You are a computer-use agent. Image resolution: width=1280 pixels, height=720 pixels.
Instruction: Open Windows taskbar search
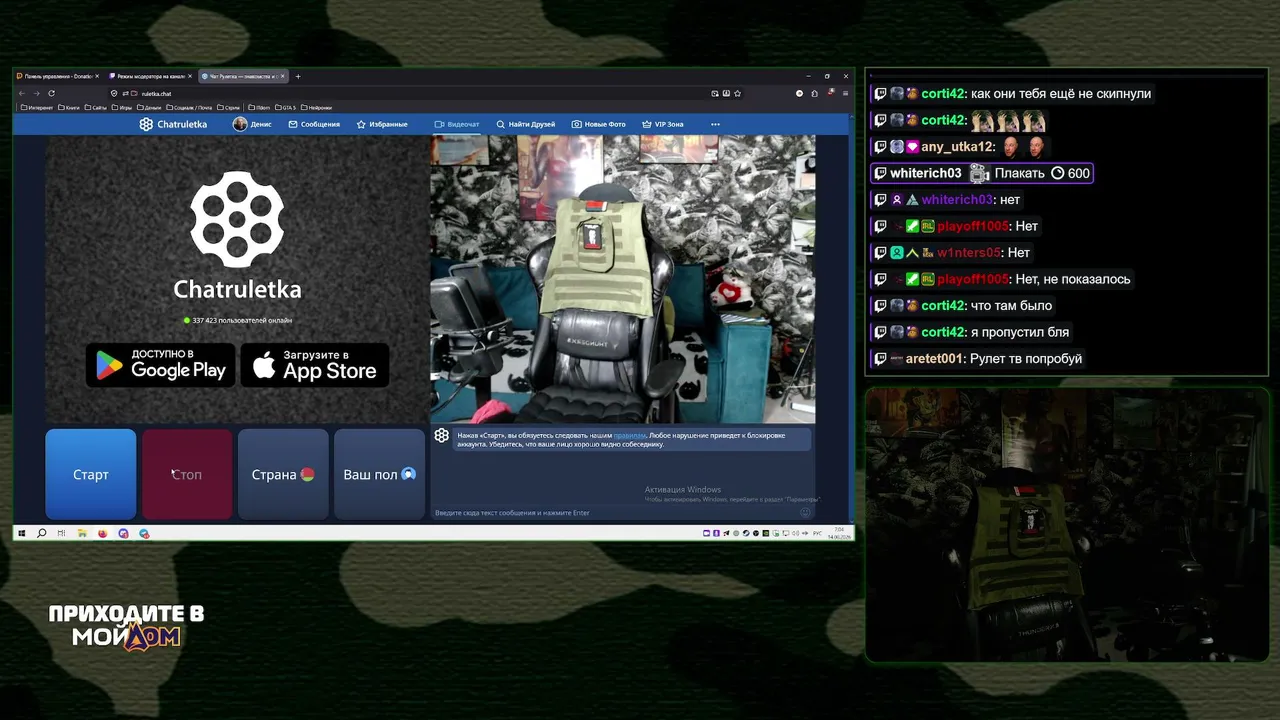[41, 533]
